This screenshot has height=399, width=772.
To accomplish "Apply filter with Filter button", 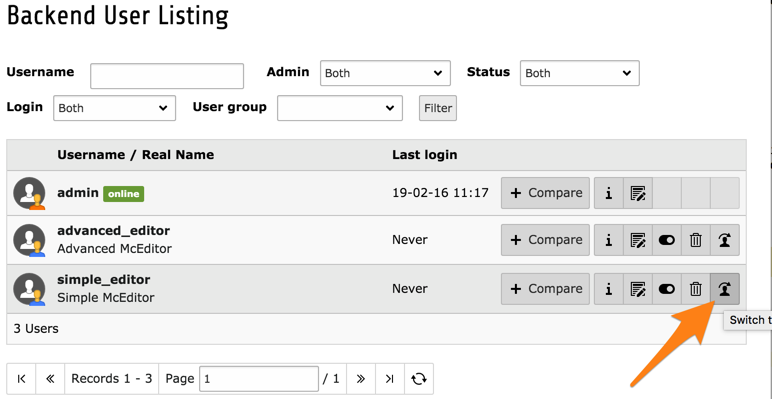I will pyautogui.click(x=438, y=108).
